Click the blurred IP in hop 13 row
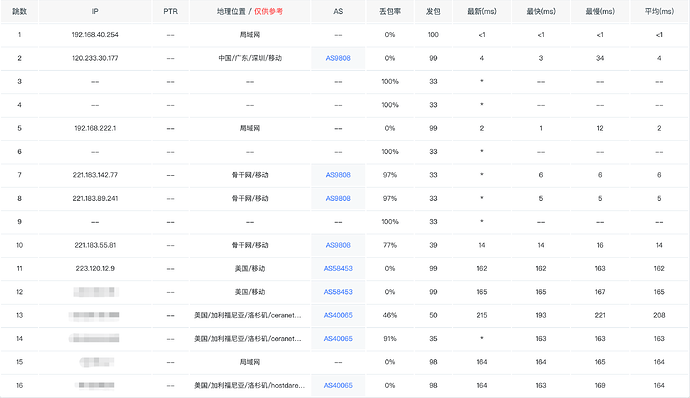This screenshot has width=690, height=398. click(x=94, y=315)
